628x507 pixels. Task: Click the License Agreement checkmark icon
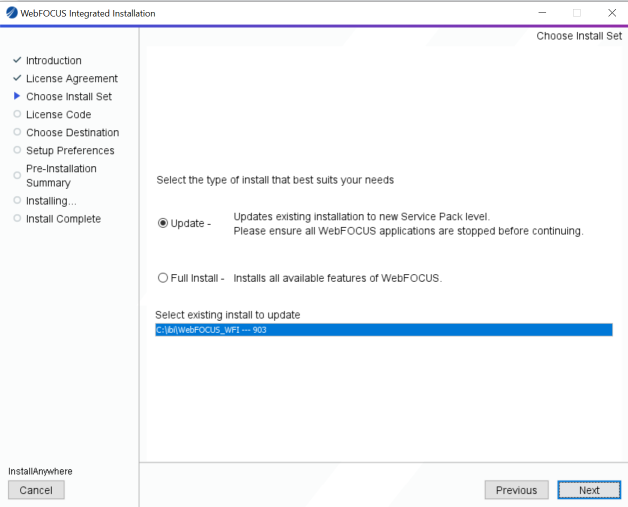pos(17,78)
